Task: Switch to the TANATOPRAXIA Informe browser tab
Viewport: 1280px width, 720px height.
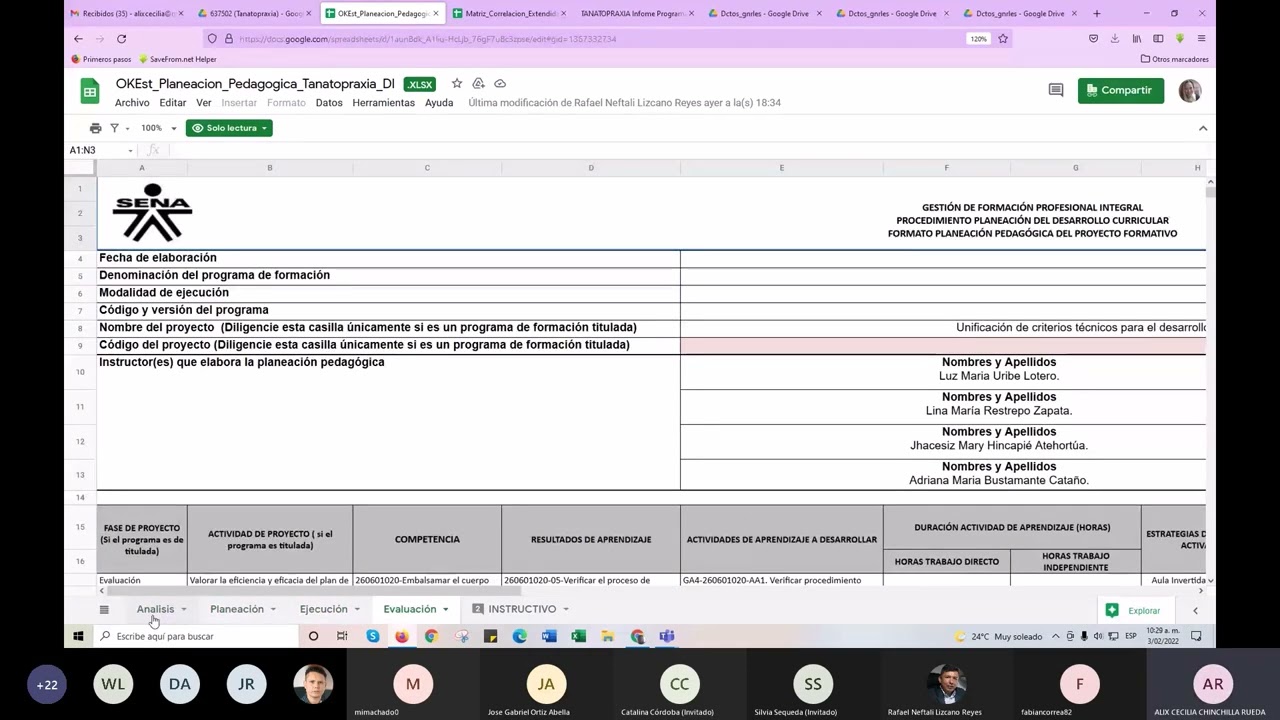Action: pyautogui.click(x=636, y=14)
